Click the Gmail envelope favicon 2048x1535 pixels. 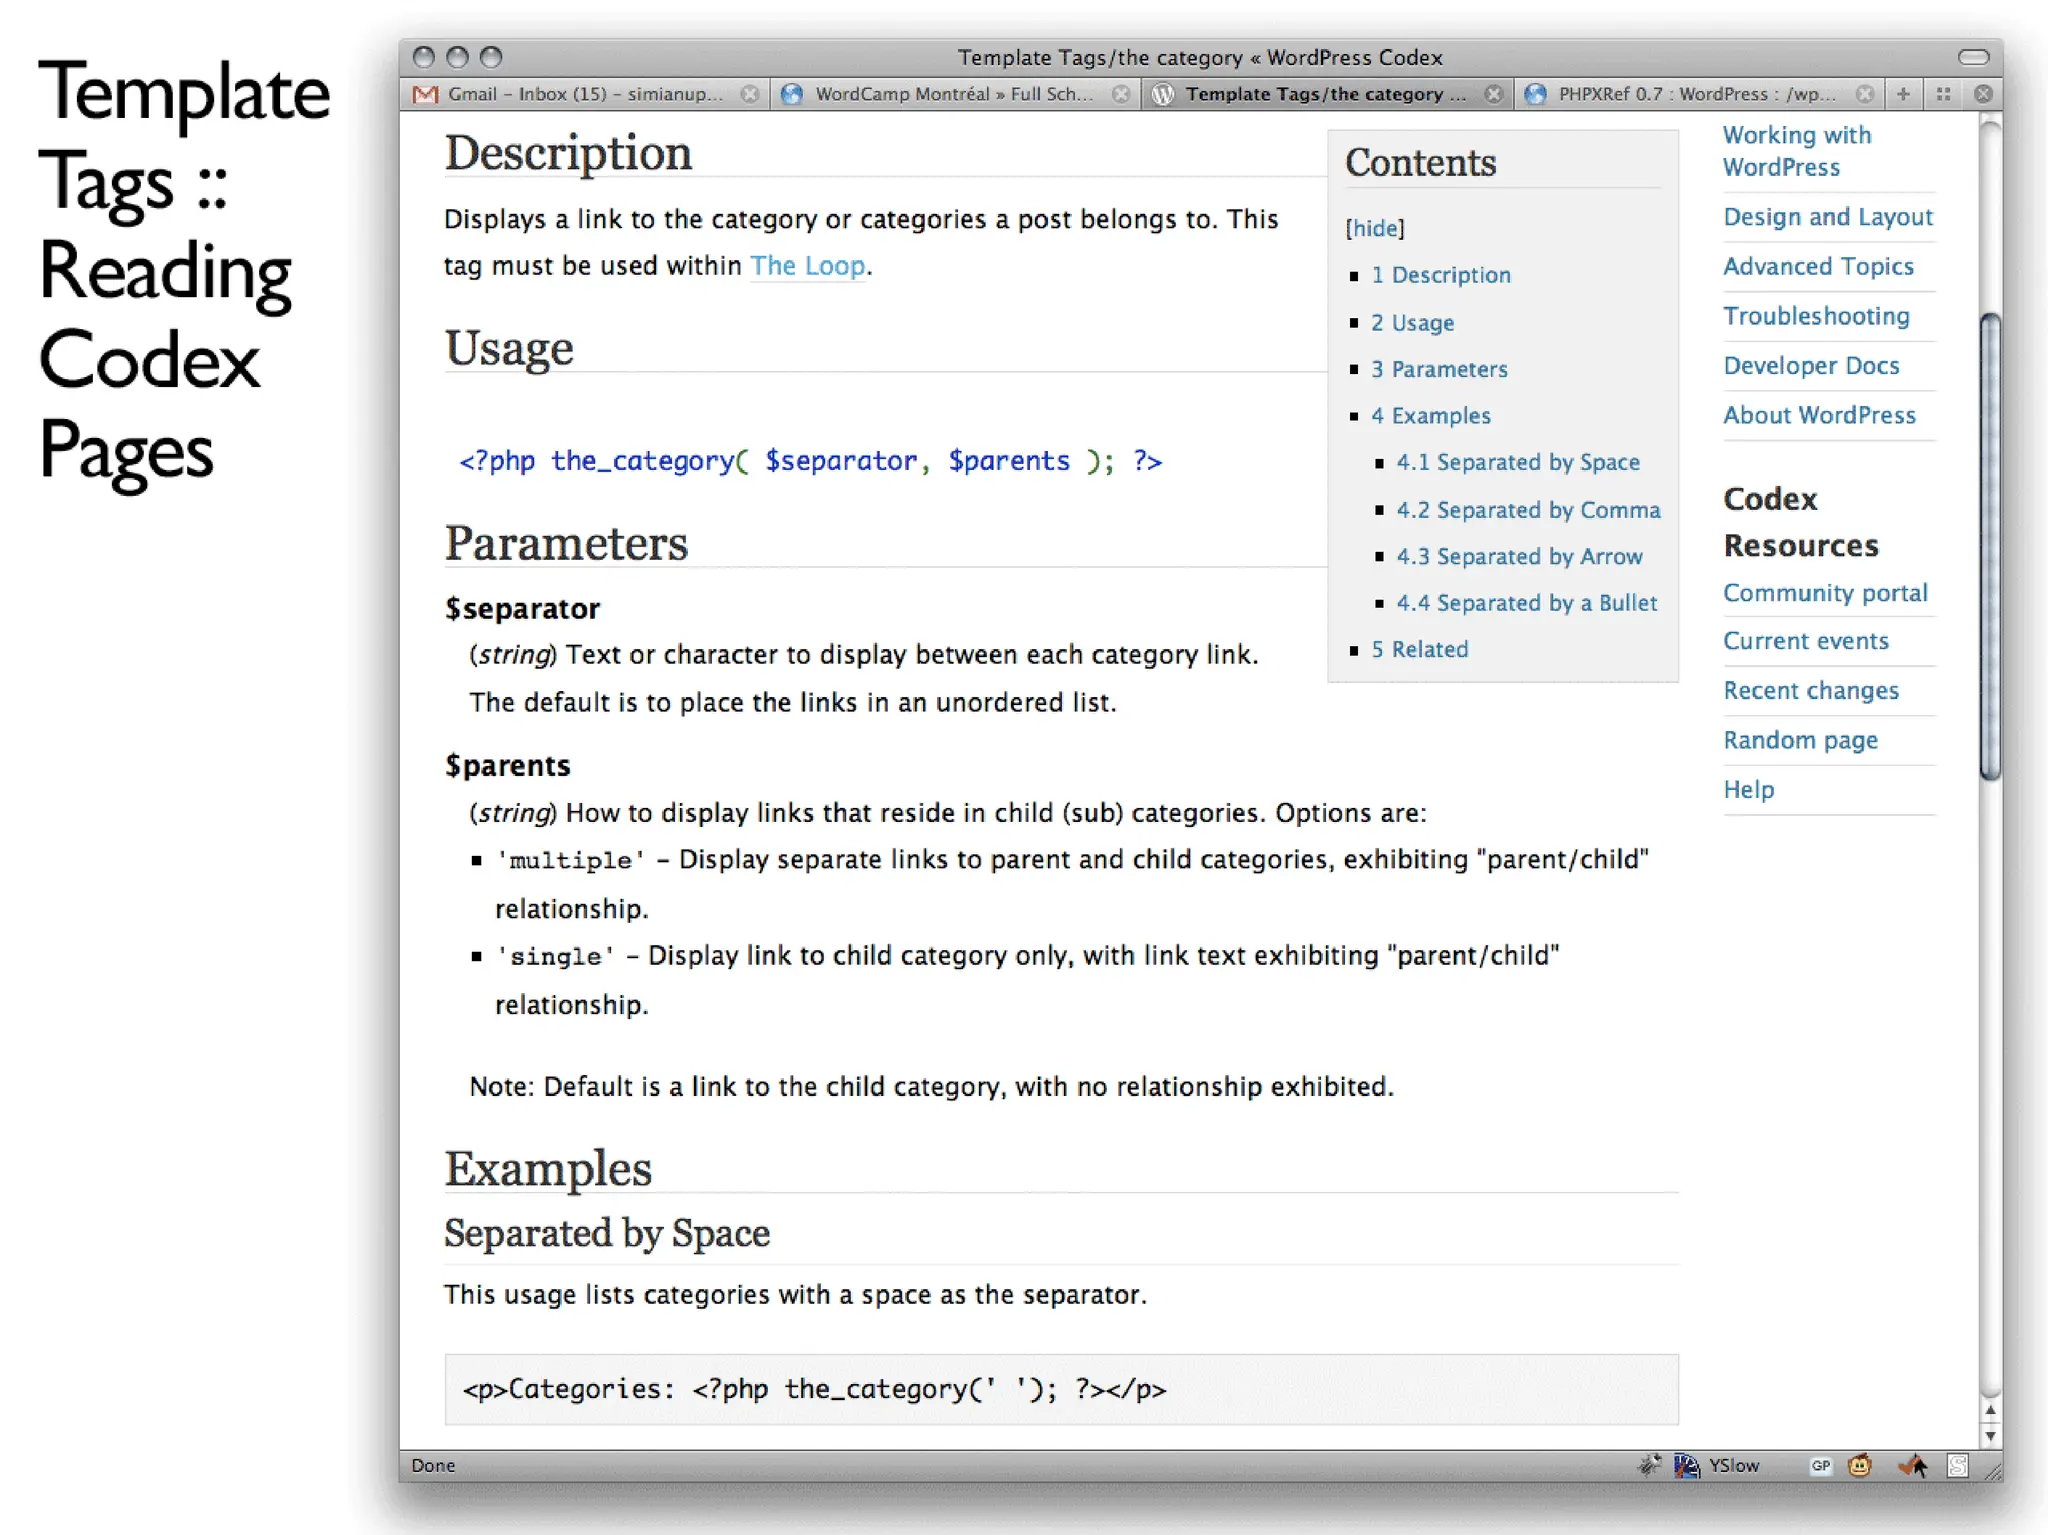(x=425, y=94)
